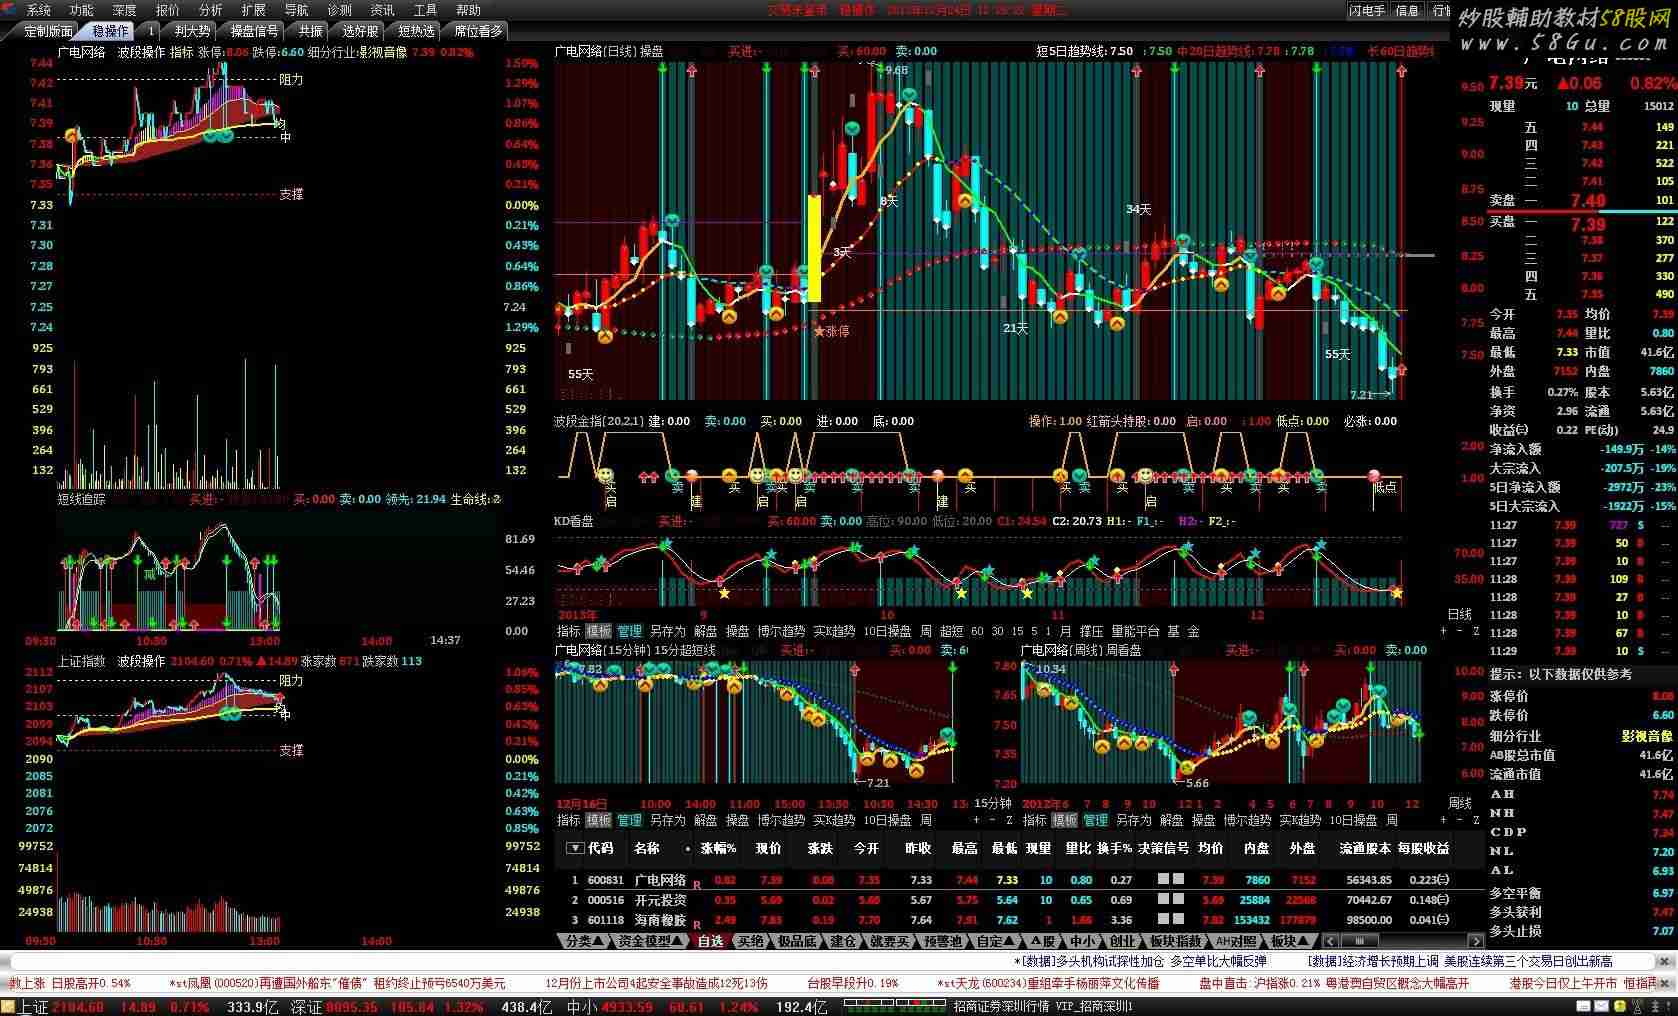Click the Z icon under weekly chart
The width and height of the screenshot is (1678, 1016).
(1475, 820)
